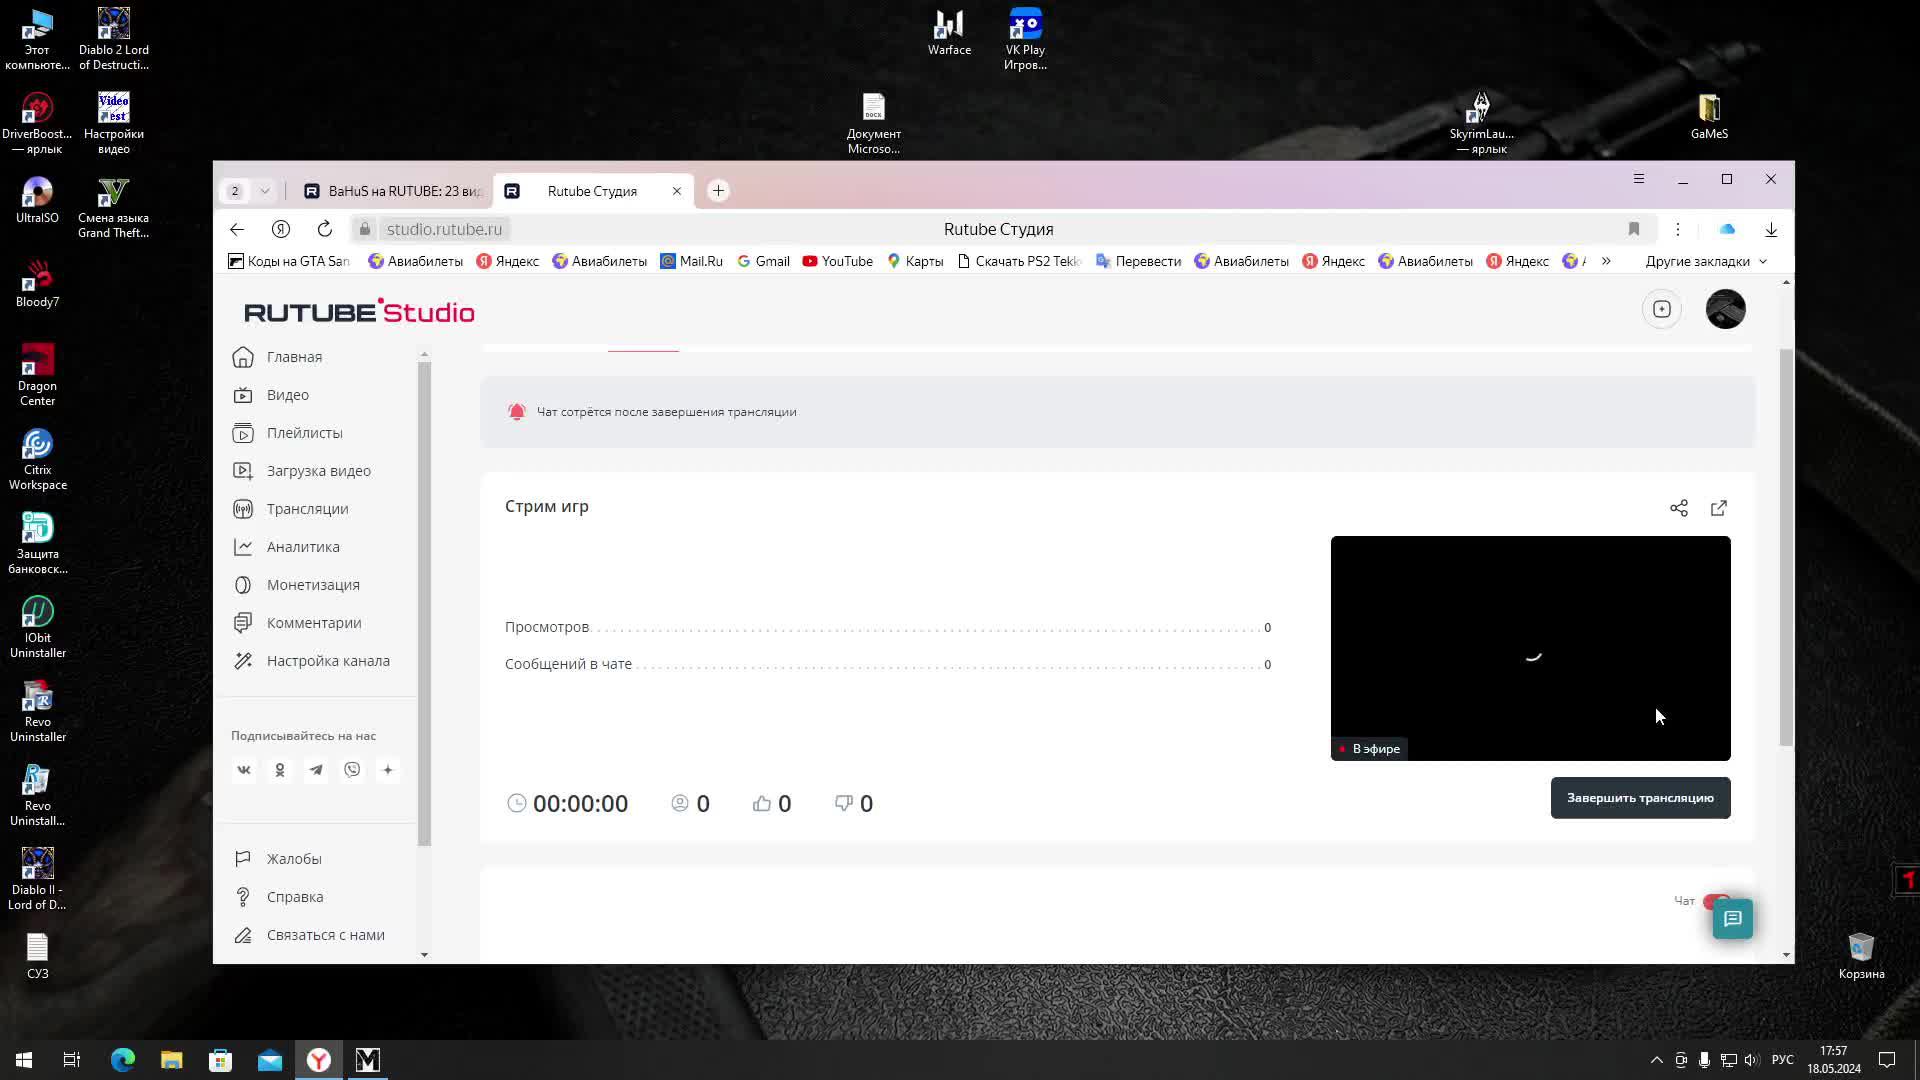The image size is (1920, 1080).
Task: Click Завершить трансляцию button
Action: pos(1640,798)
